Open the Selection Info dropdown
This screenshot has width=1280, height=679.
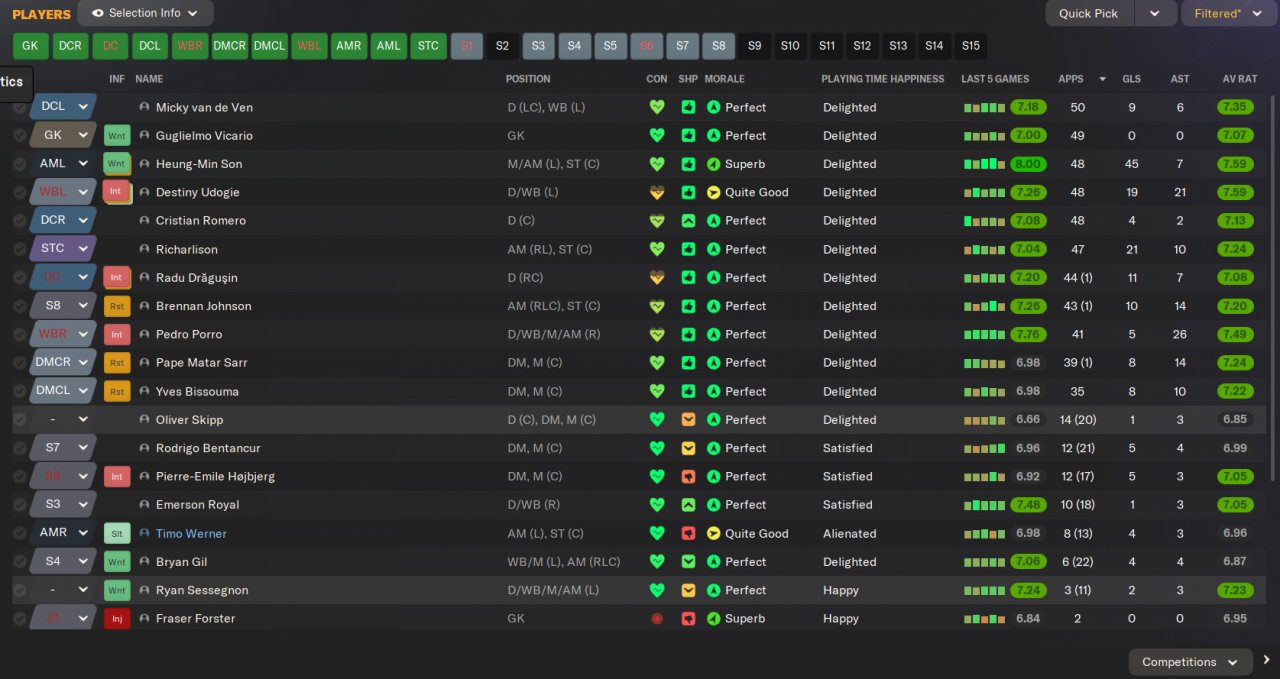(145, 13)
